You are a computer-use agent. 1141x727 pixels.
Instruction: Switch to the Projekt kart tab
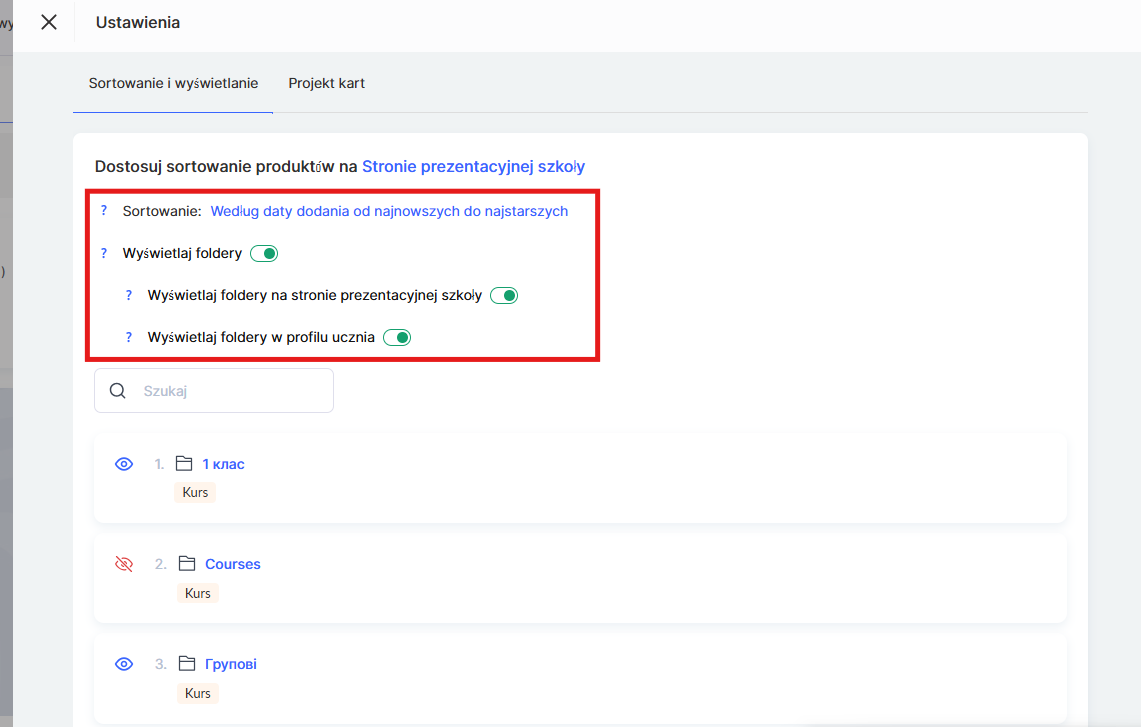pos(326,83)
